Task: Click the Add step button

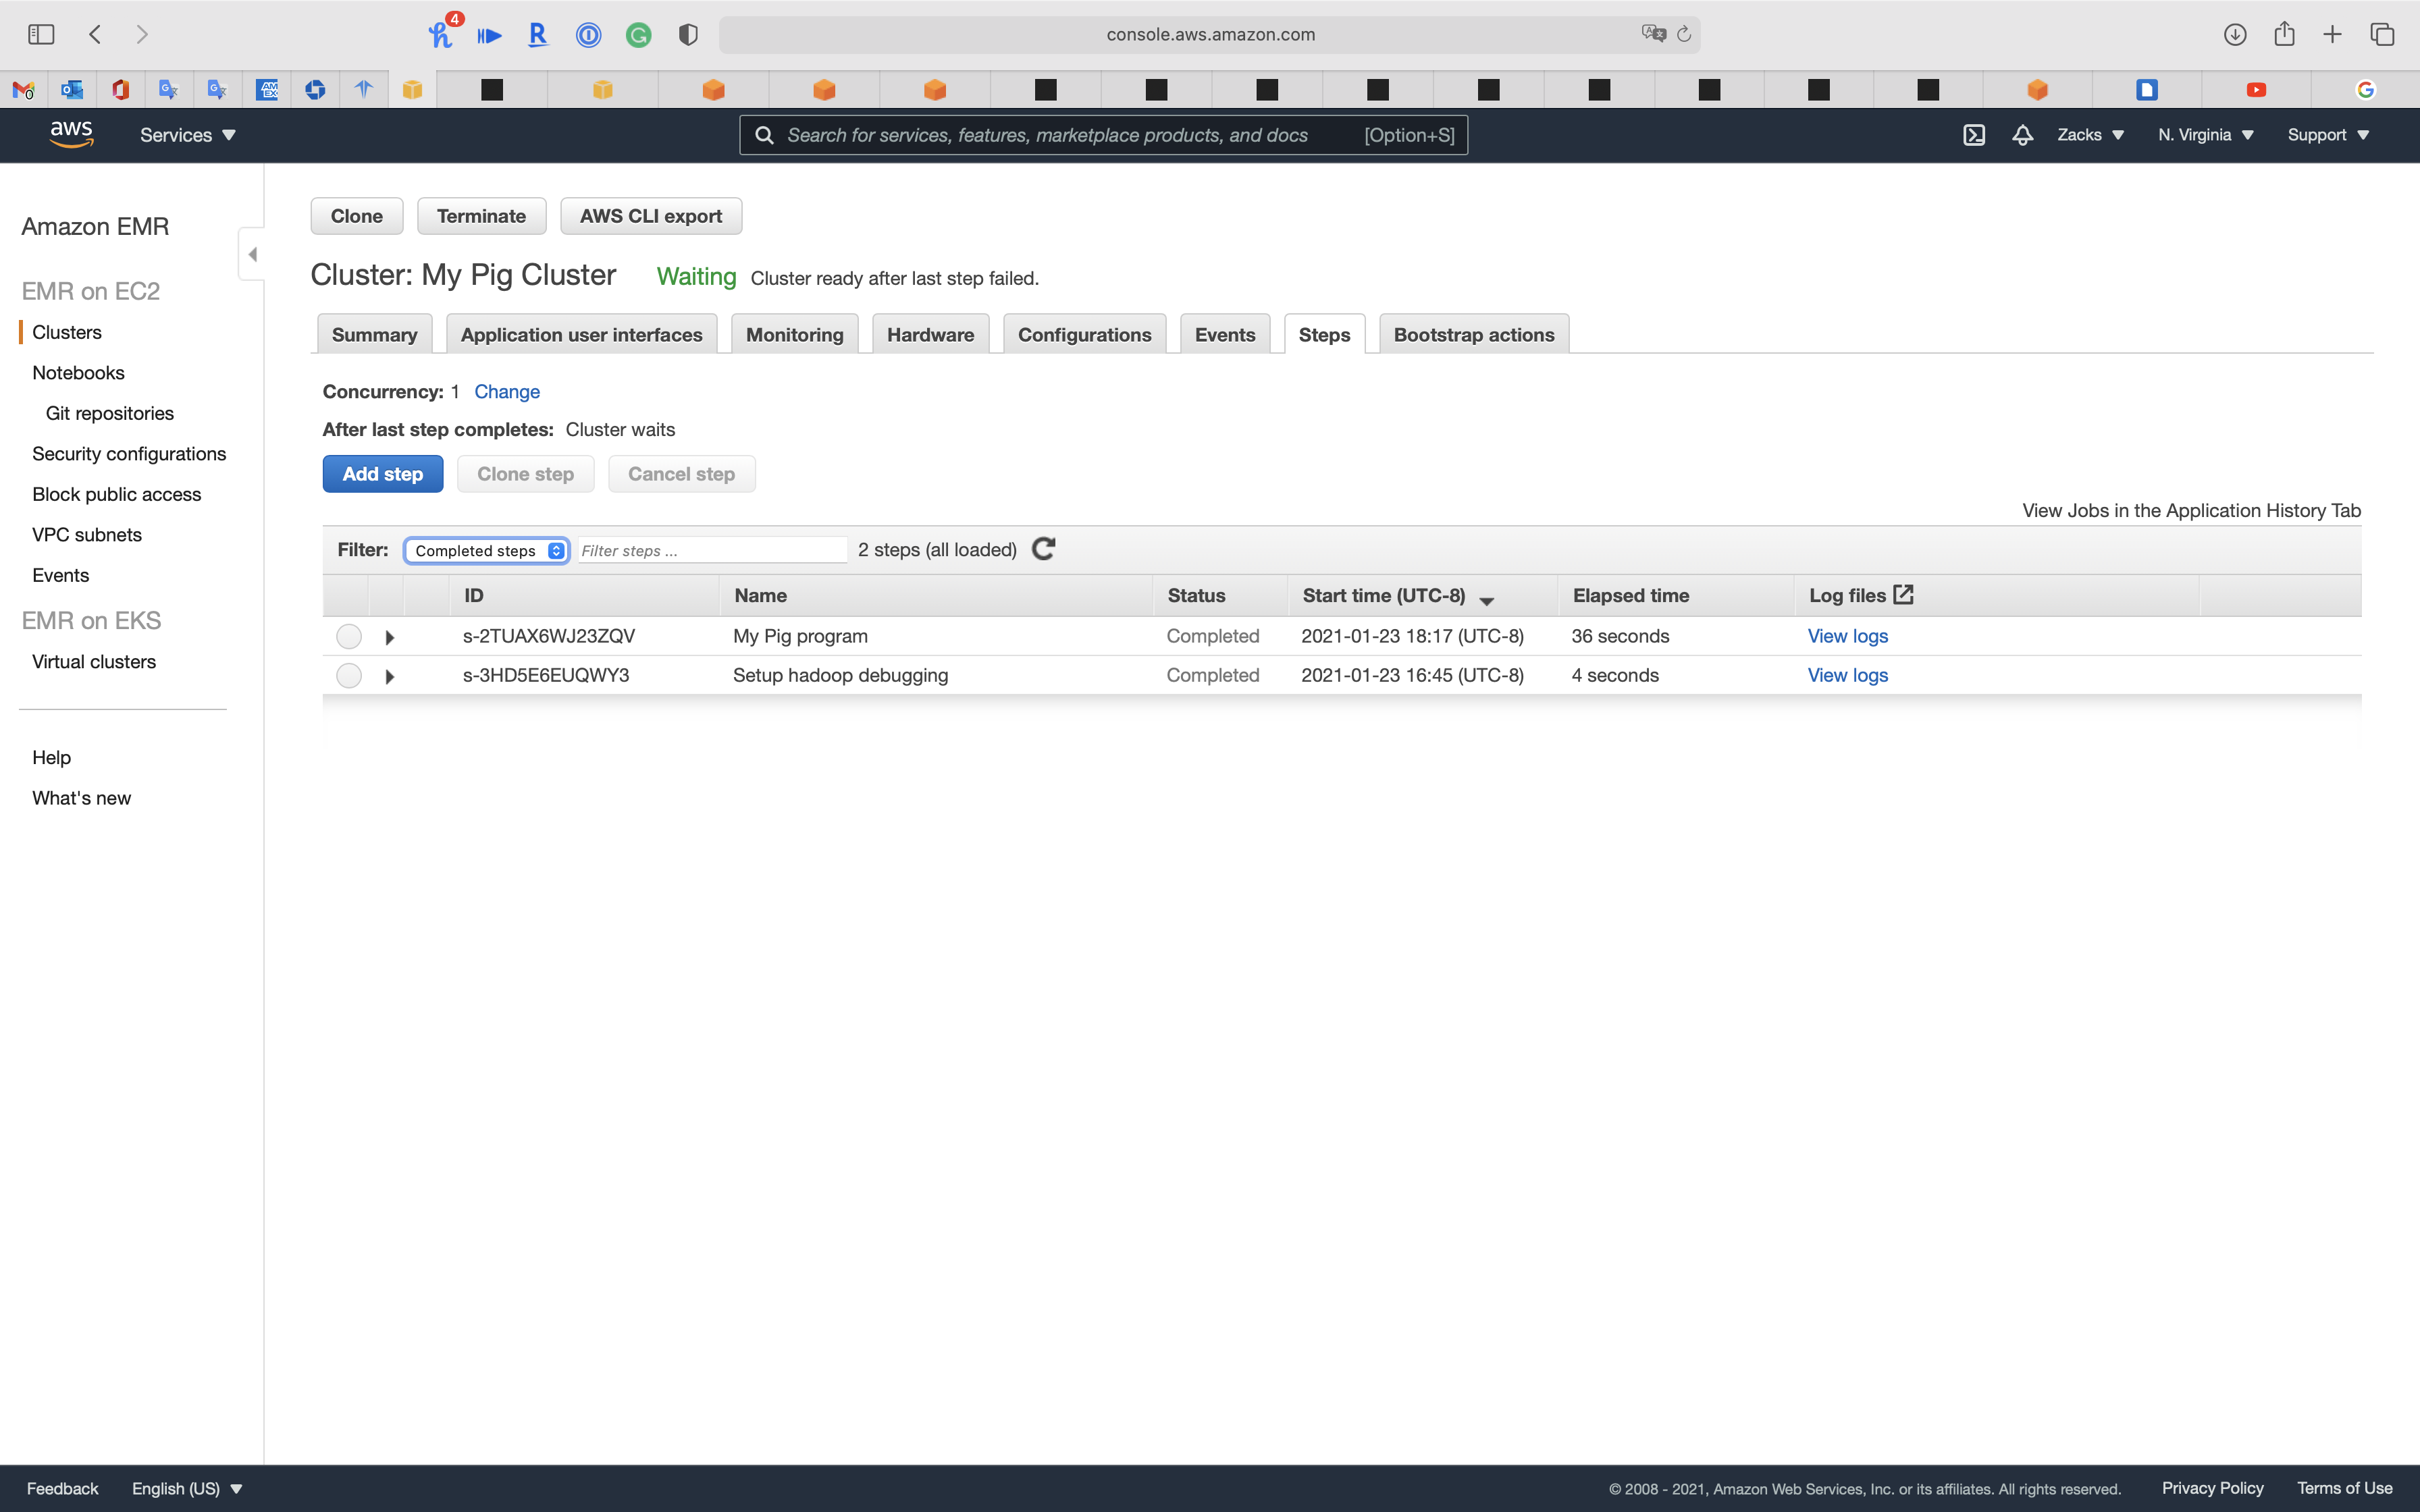Action: point(382,474)
